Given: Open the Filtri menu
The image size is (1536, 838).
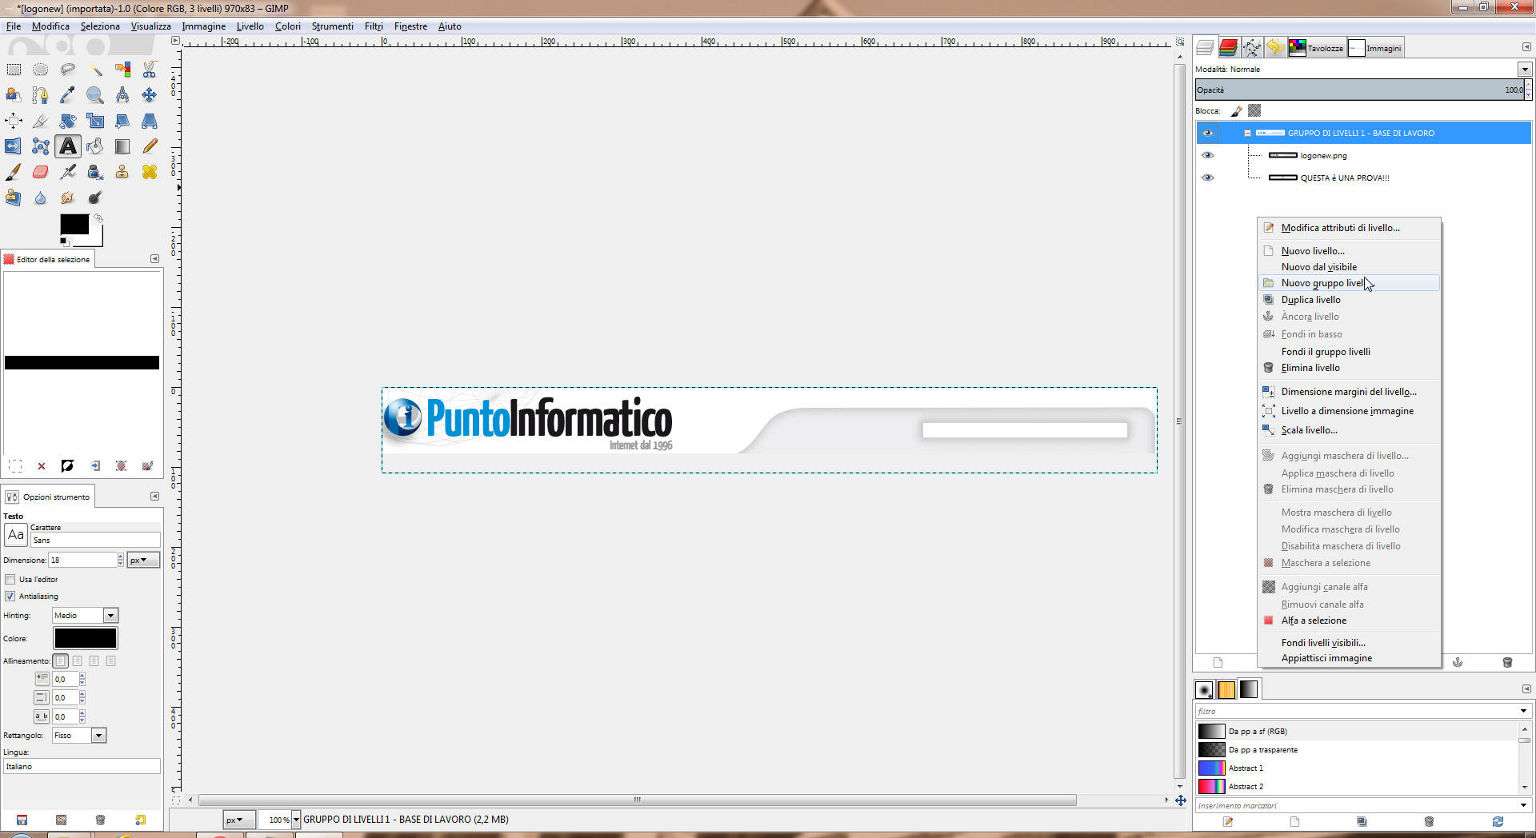Looking at the screenshot, I should pos(374,26).
